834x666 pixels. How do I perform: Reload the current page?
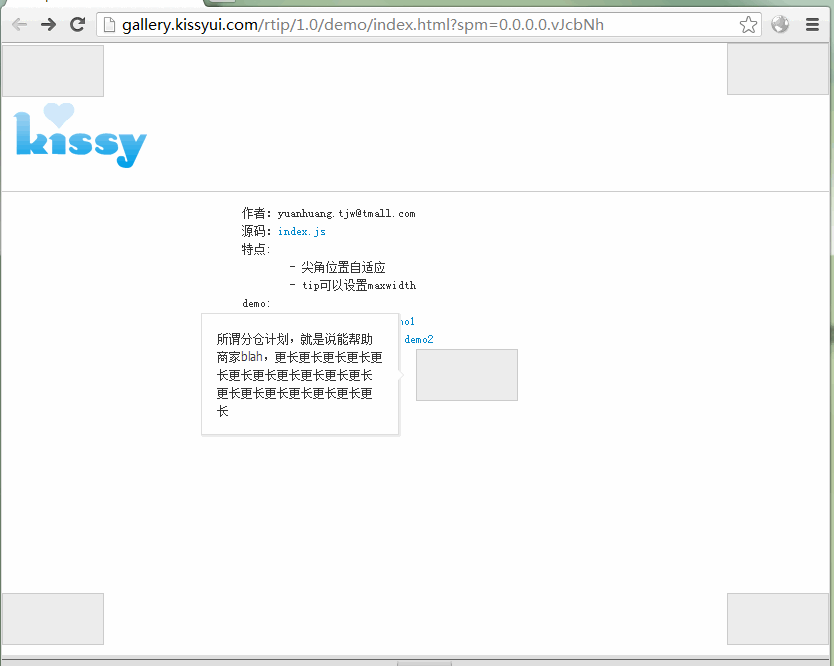[77, 25]
